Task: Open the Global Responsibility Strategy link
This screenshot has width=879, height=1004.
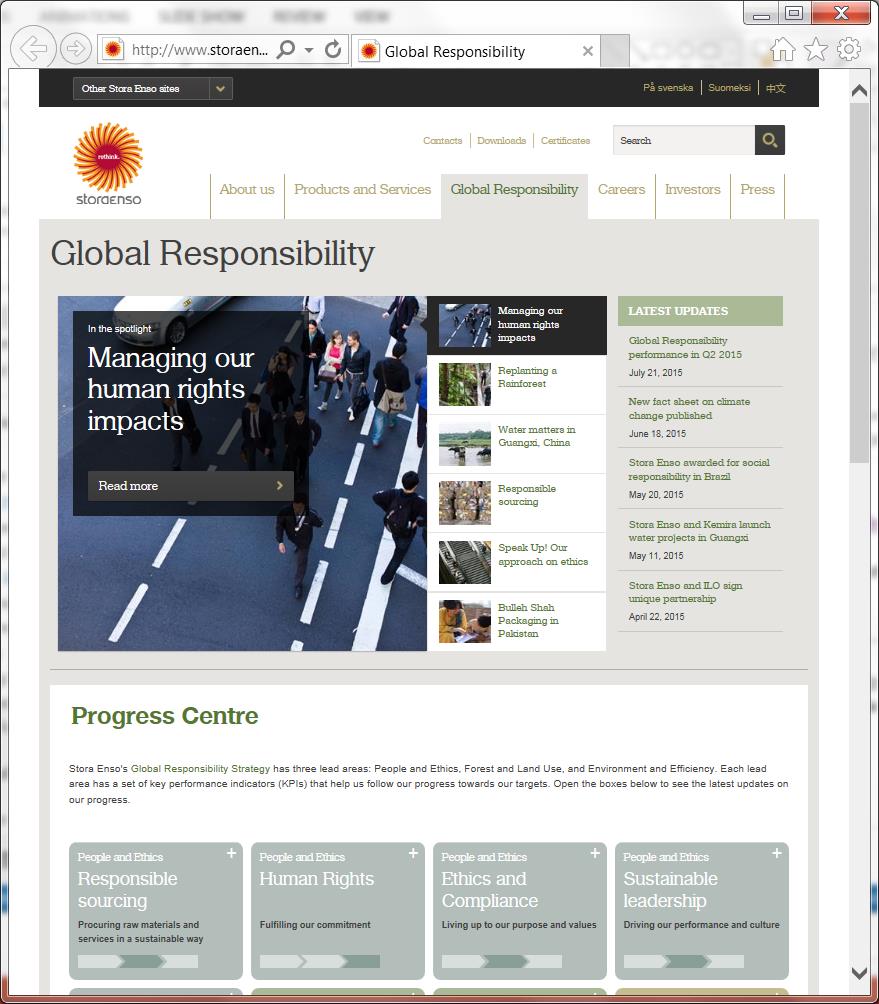Action: tap(200, 768)
